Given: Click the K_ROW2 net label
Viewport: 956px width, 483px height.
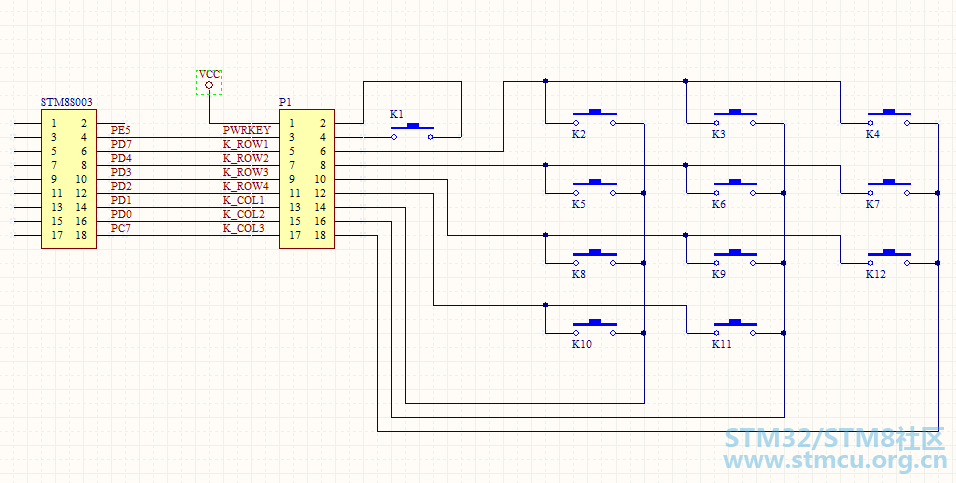Looking at the screenshot, I should pos(246,158).
